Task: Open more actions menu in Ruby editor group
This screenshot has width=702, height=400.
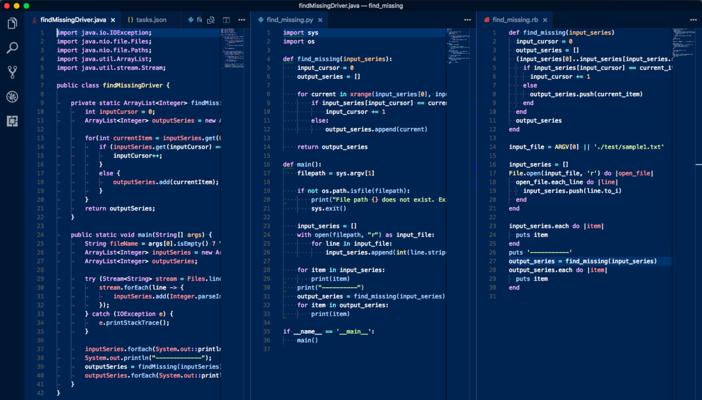Action: (692, 20)
